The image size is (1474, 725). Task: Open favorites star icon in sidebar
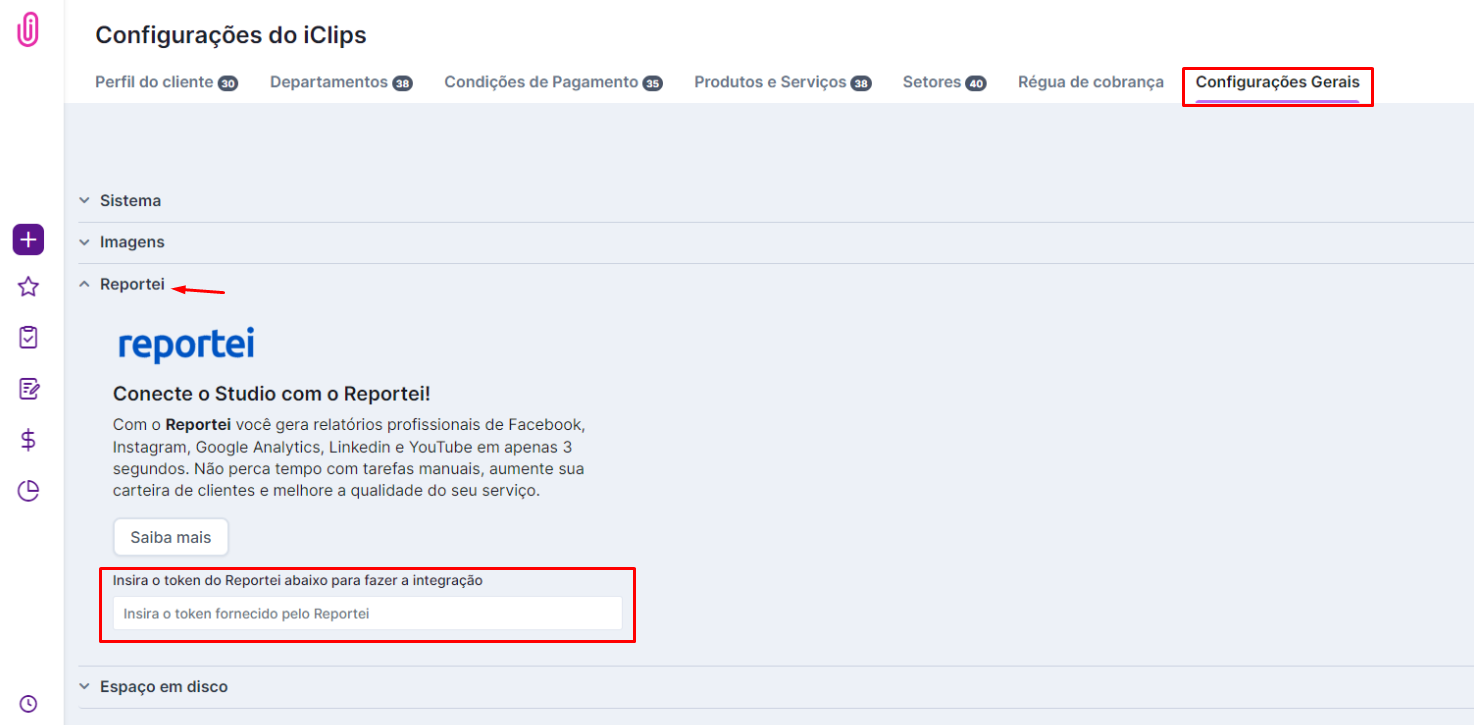(x=28, y=287)
